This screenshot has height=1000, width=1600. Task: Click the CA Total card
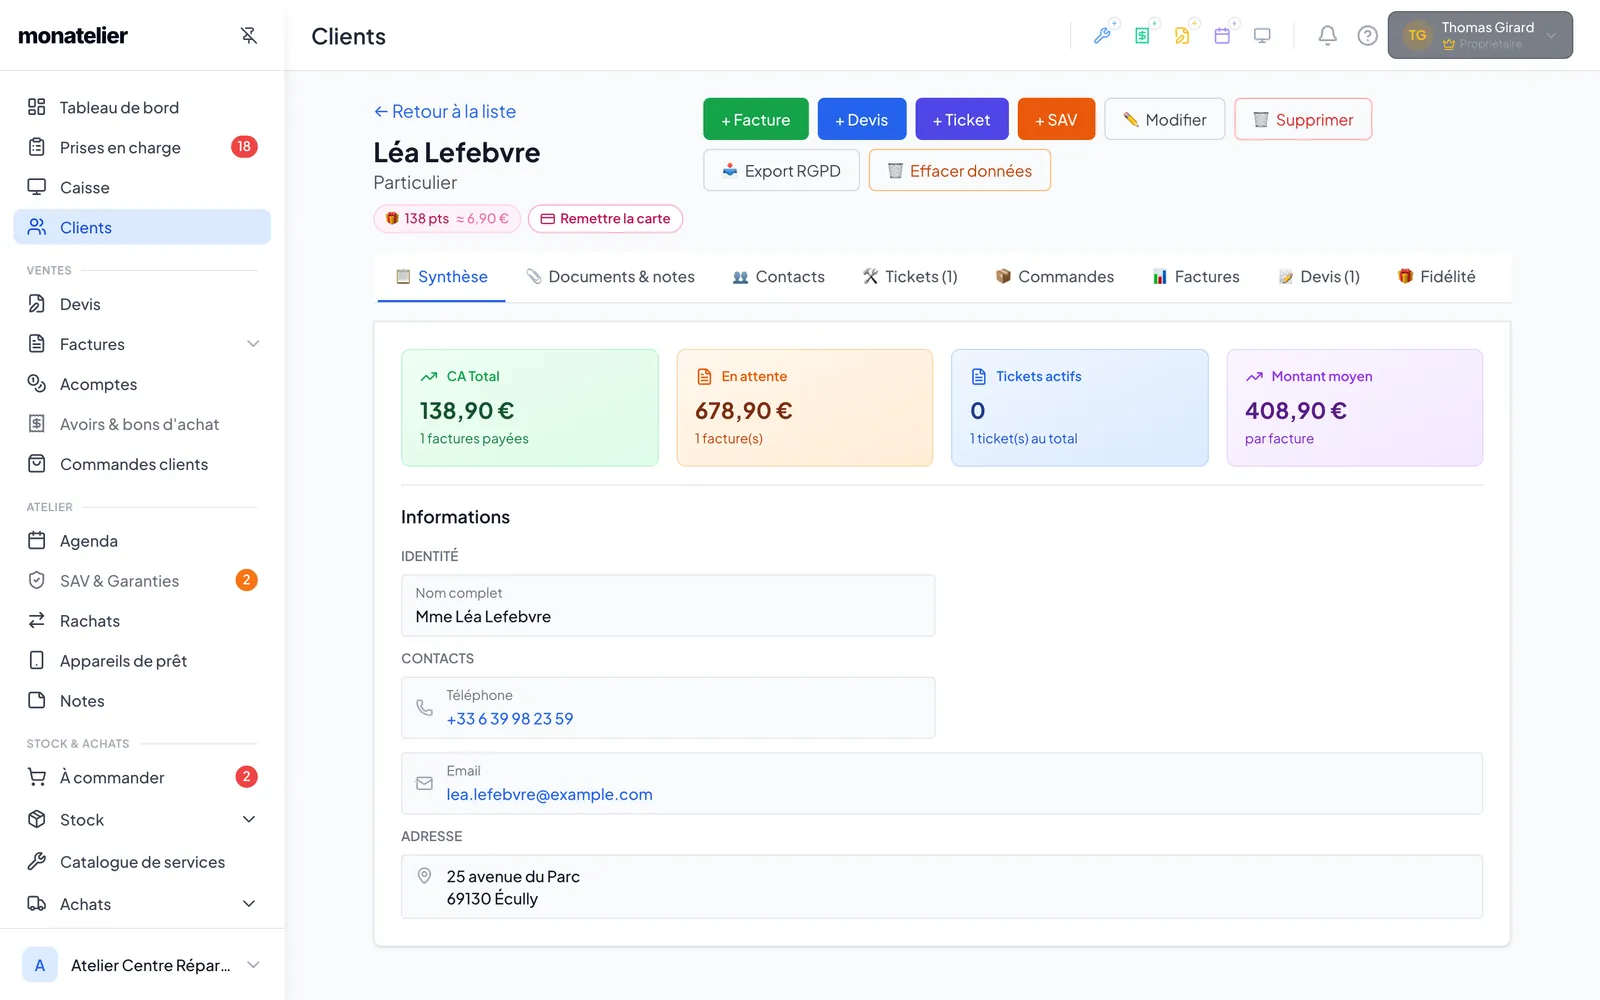(x=530, y=408)
